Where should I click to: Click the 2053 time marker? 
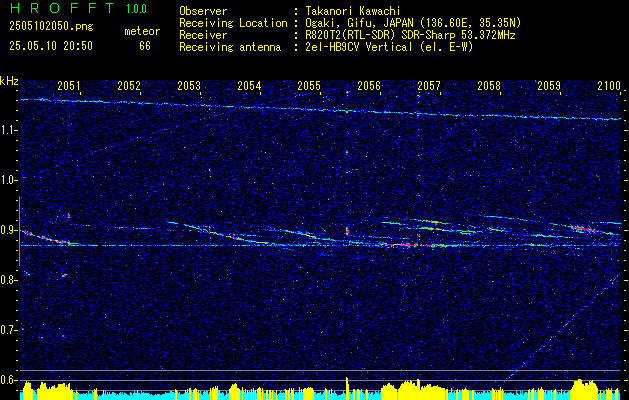pos(189,85)
